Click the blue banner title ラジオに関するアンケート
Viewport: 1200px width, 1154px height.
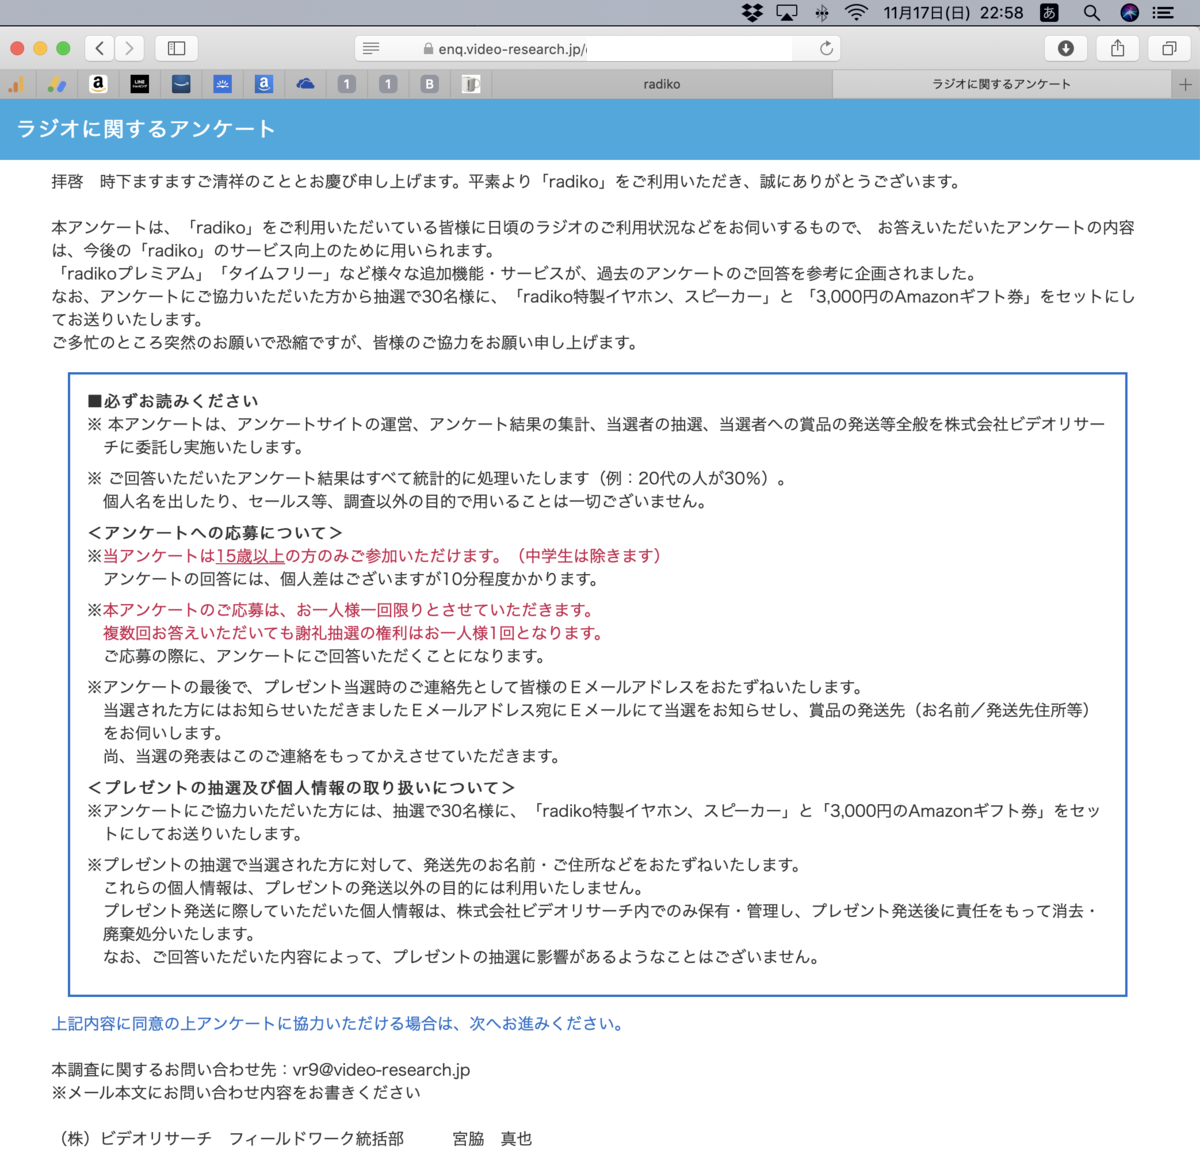146,129
